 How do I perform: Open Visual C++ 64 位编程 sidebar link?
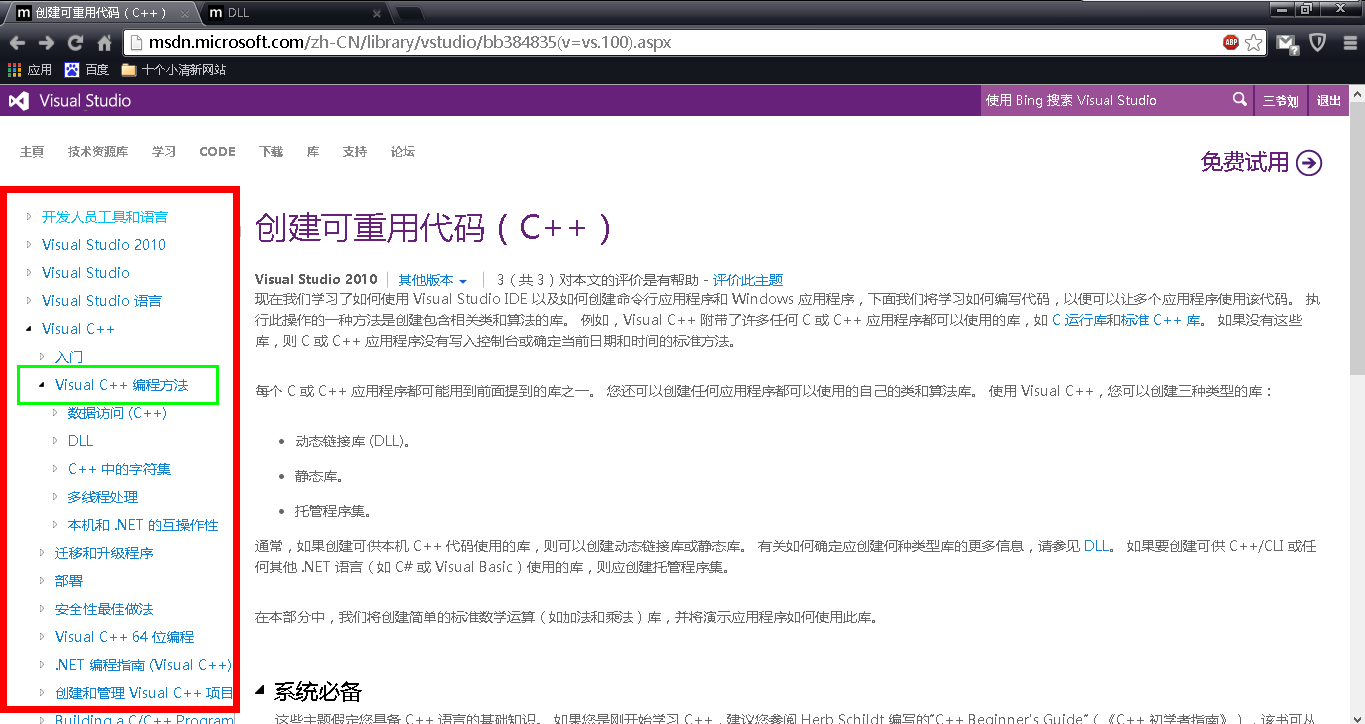[x=125, y=637]
